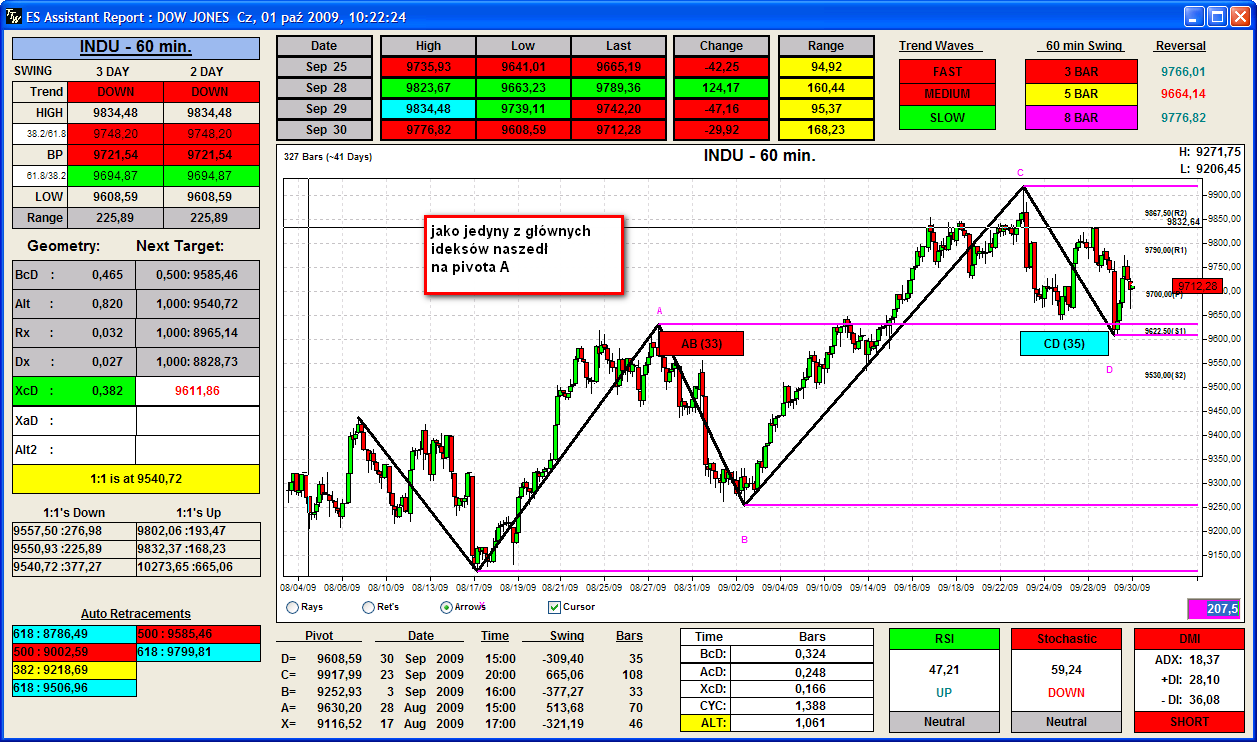Click the pivot D= row

[x=462, y=658]
